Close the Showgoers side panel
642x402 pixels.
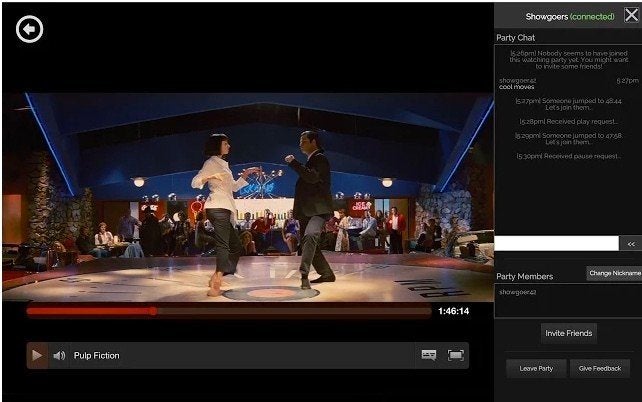click(631, 16)
